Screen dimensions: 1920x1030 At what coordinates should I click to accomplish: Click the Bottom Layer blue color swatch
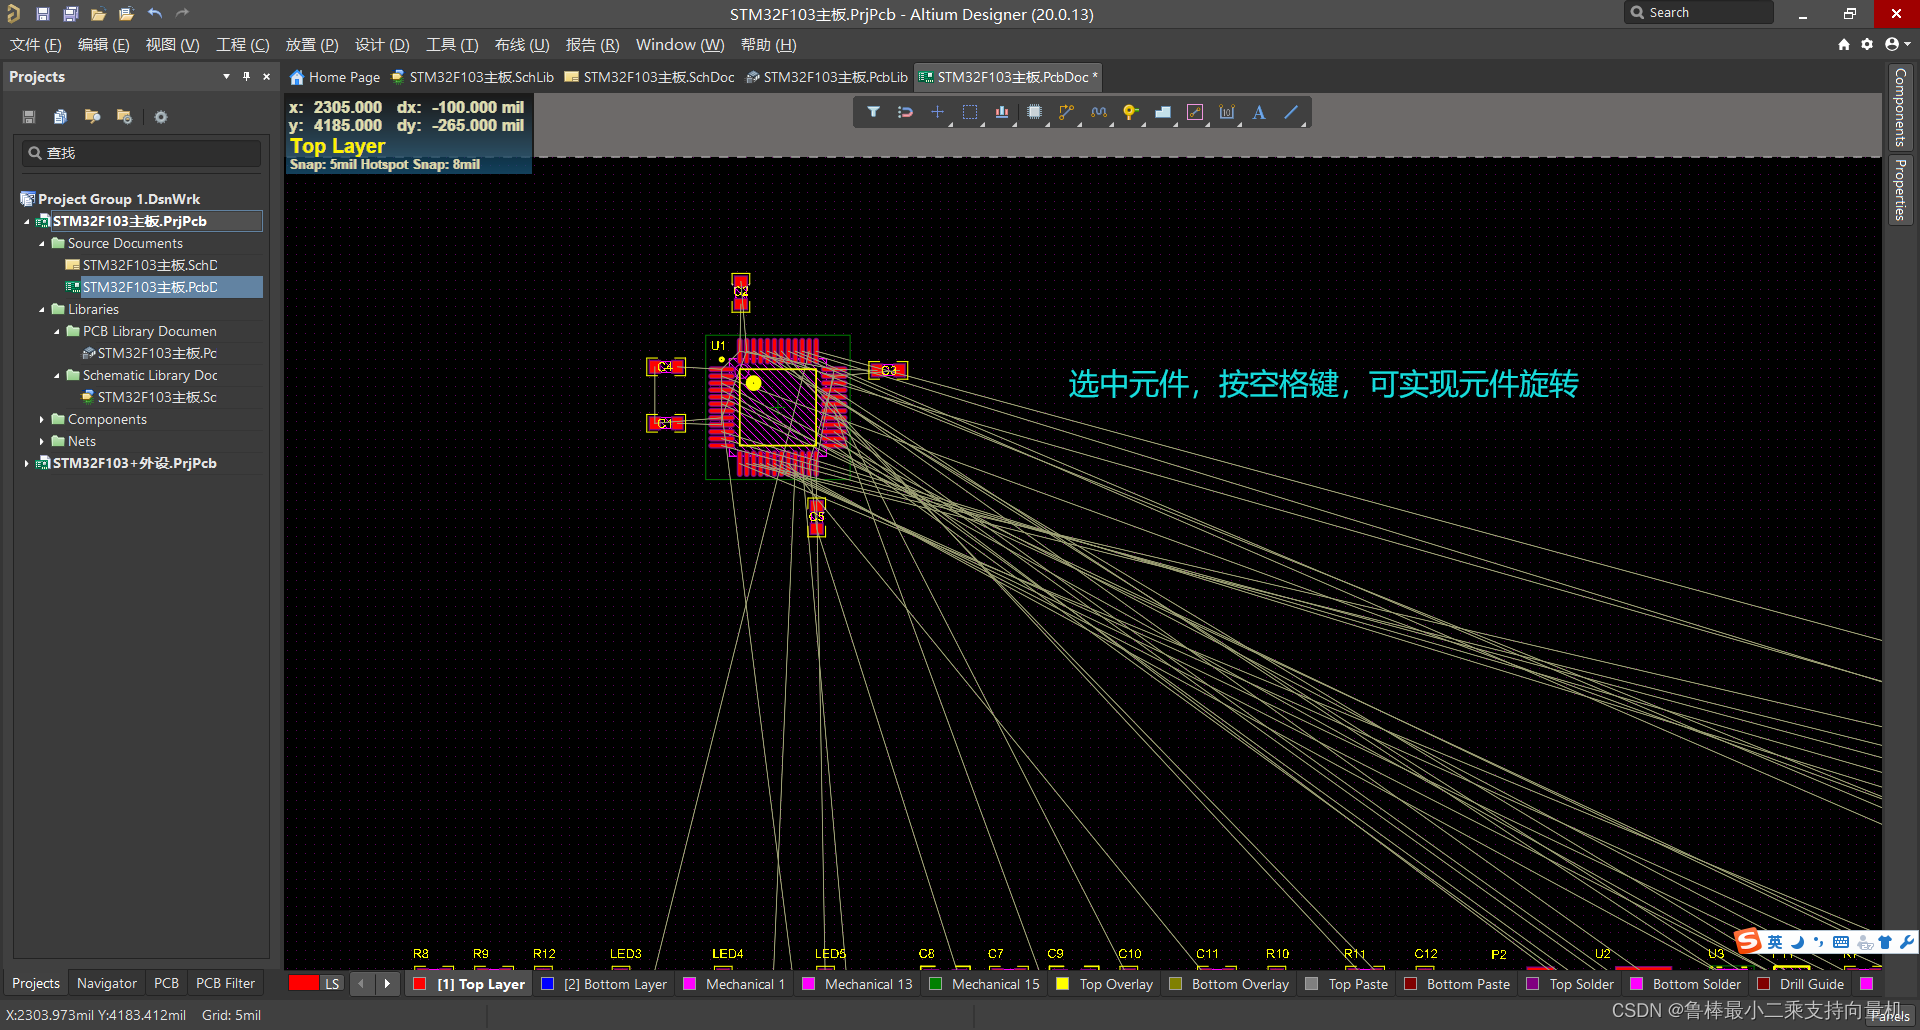coord(547,984)
